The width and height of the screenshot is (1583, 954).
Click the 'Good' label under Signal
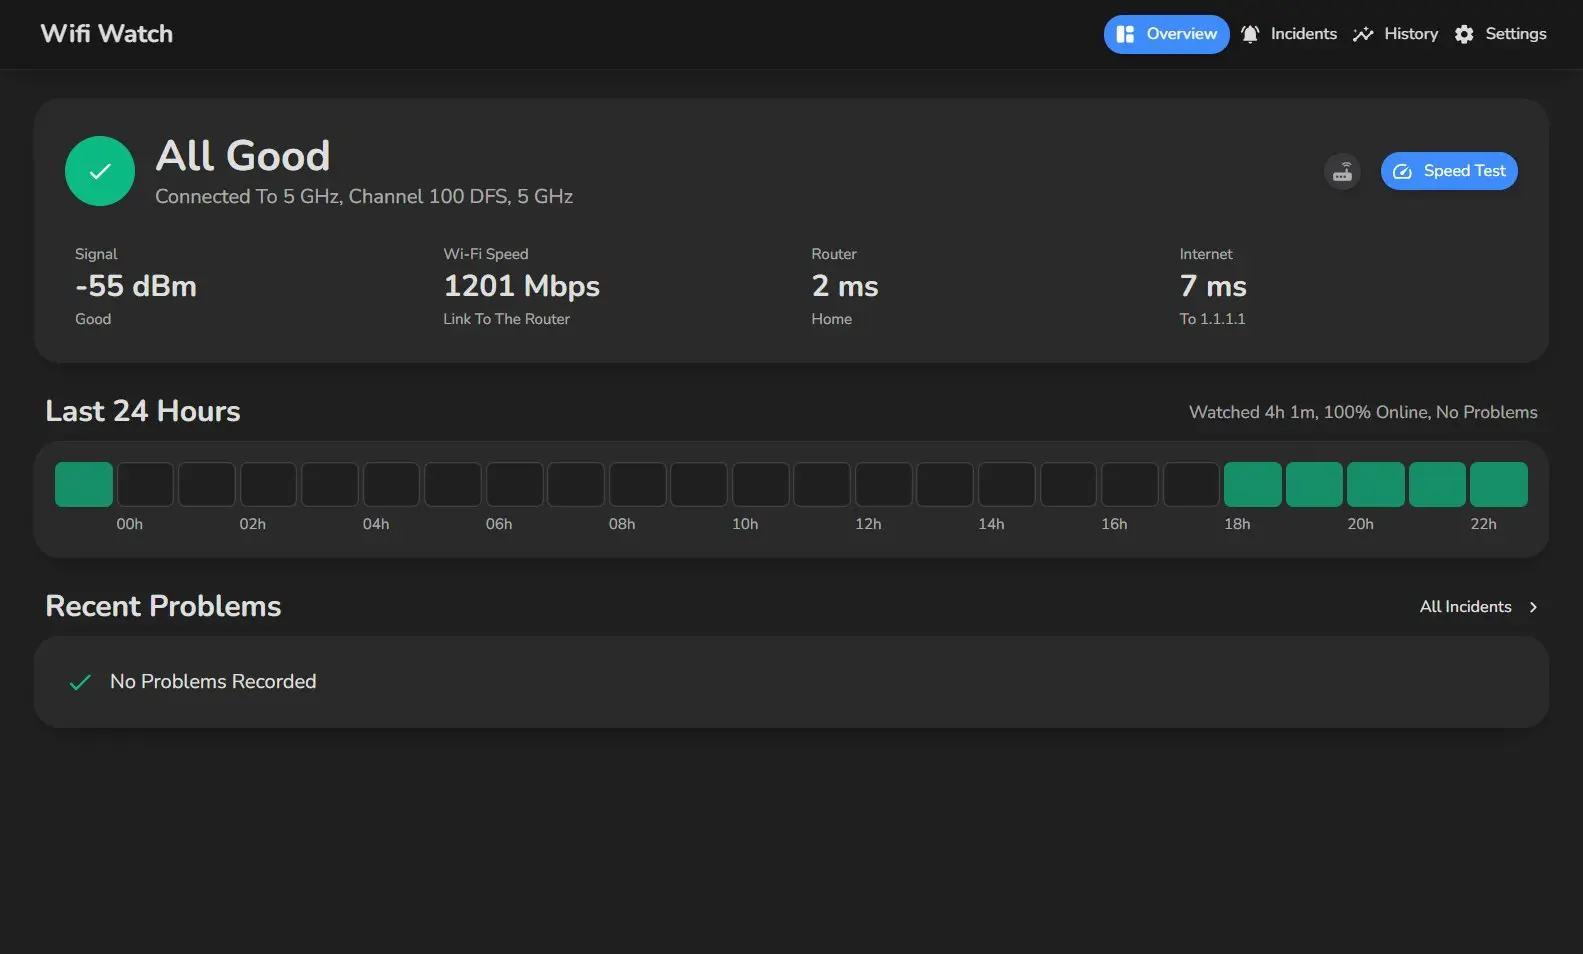point(93,319)
